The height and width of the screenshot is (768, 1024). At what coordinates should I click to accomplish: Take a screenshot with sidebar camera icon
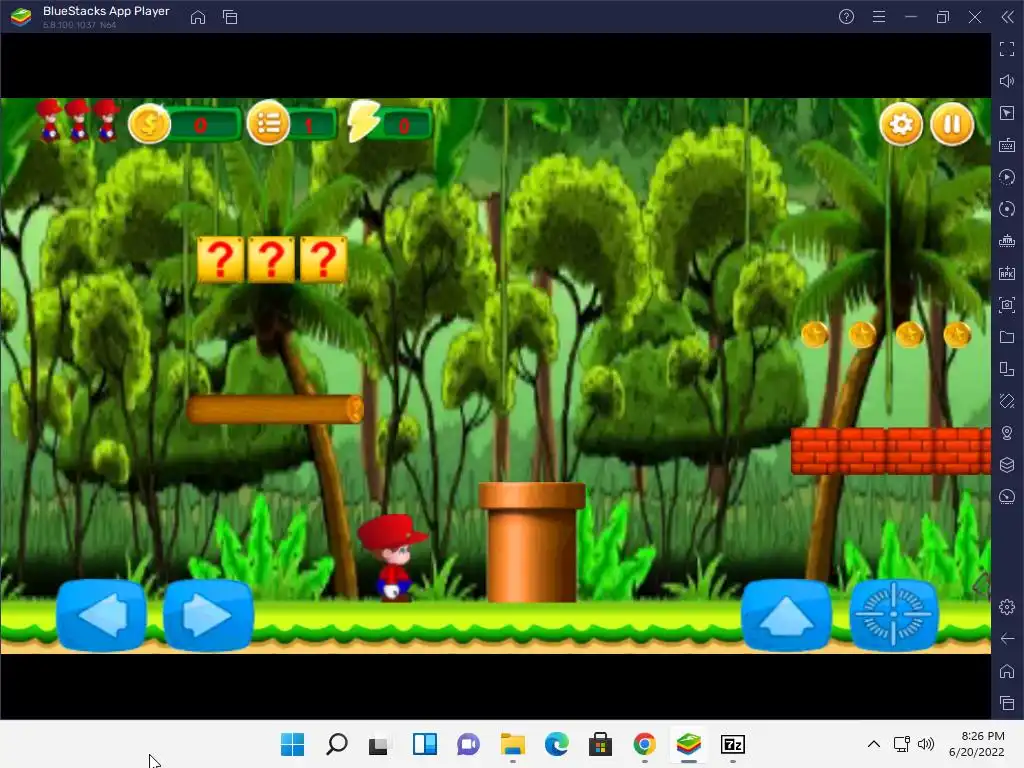[1007, 305]
